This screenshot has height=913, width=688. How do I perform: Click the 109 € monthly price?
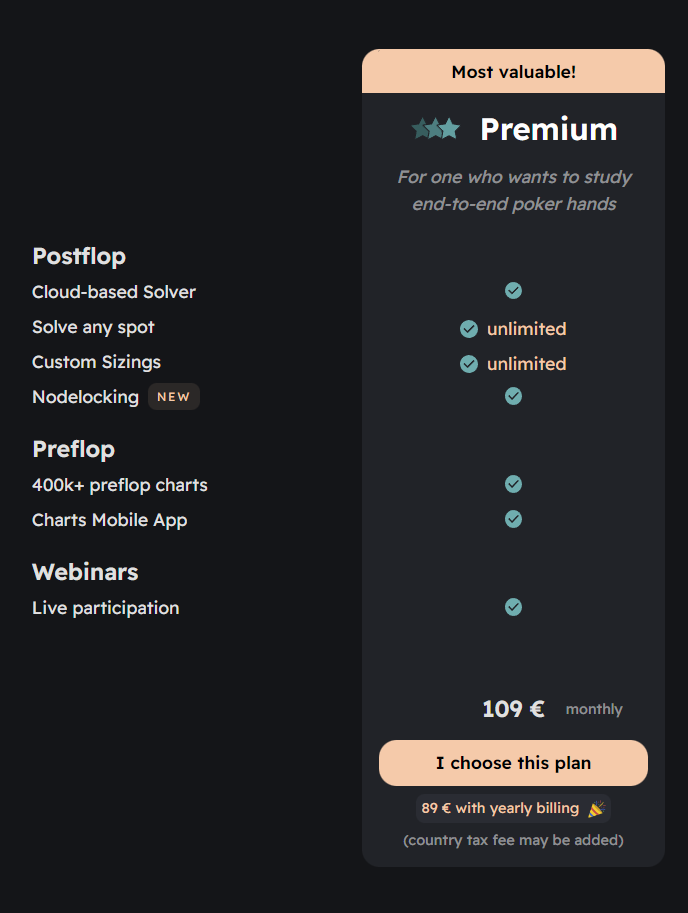[x=513, y=709]
